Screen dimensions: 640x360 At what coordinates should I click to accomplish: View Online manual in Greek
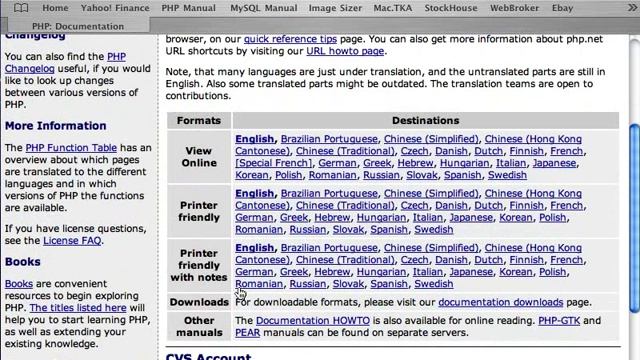(x=377, y=163)
